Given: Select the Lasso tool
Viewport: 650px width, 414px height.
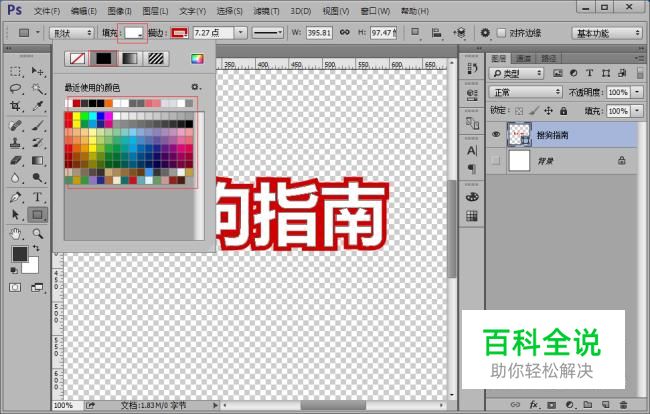Looking at the screenshot, I should [x=15, y=88].
